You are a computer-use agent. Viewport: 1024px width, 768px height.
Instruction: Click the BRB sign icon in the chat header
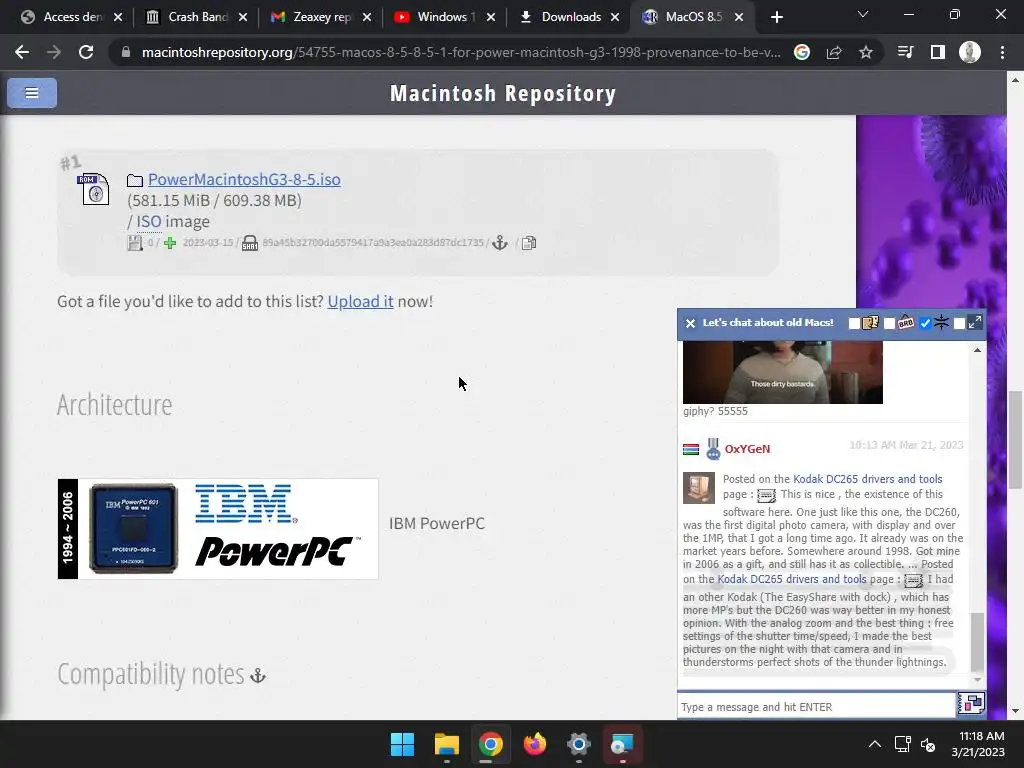point(906,323)
